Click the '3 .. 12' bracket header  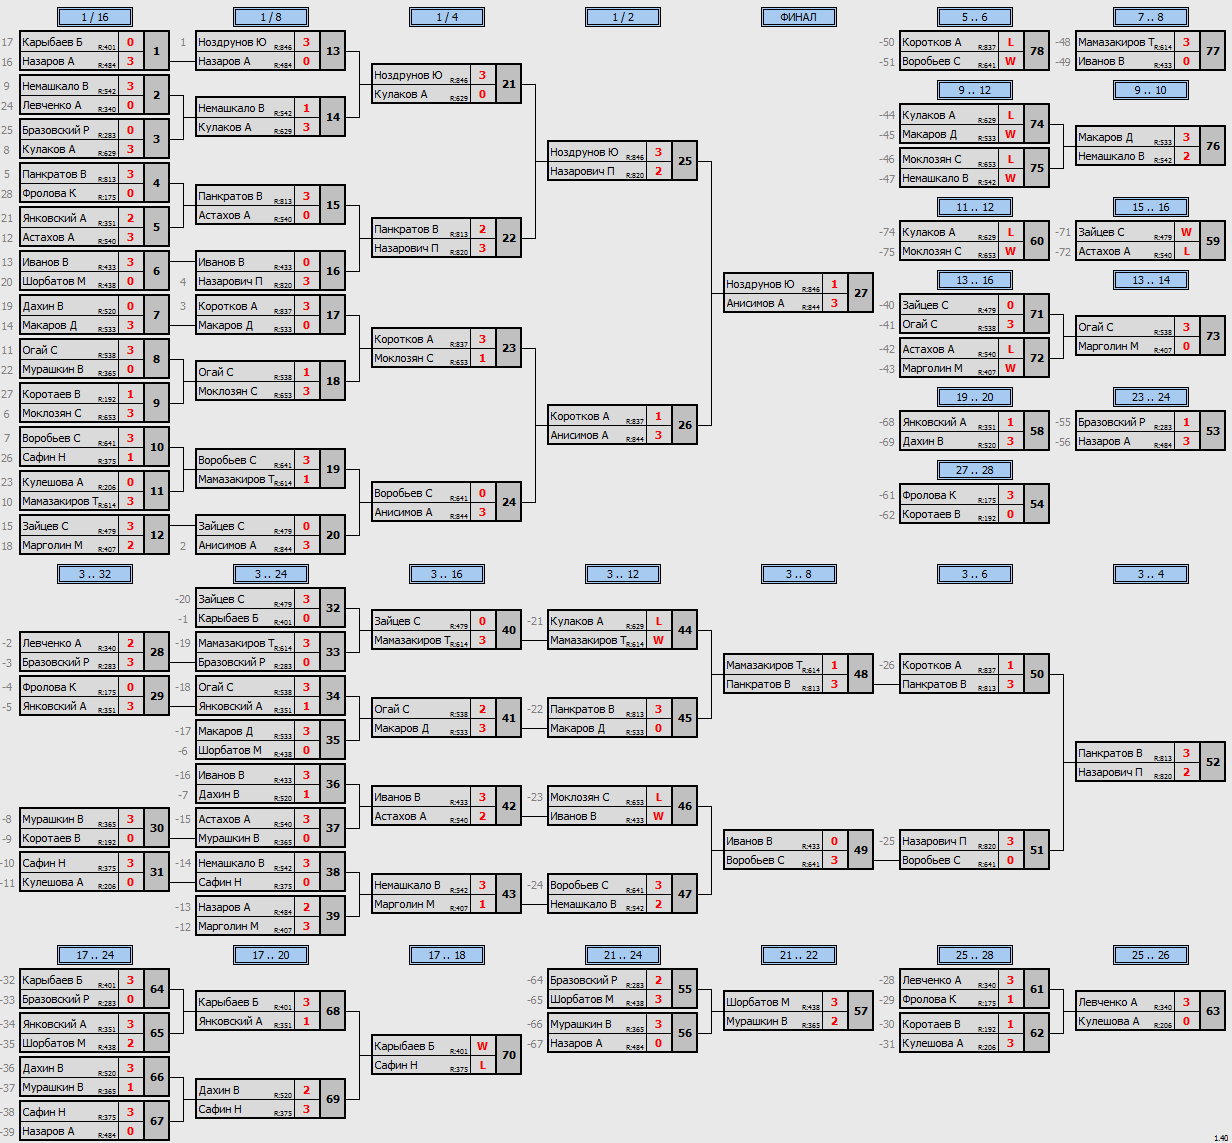point(623,574)
